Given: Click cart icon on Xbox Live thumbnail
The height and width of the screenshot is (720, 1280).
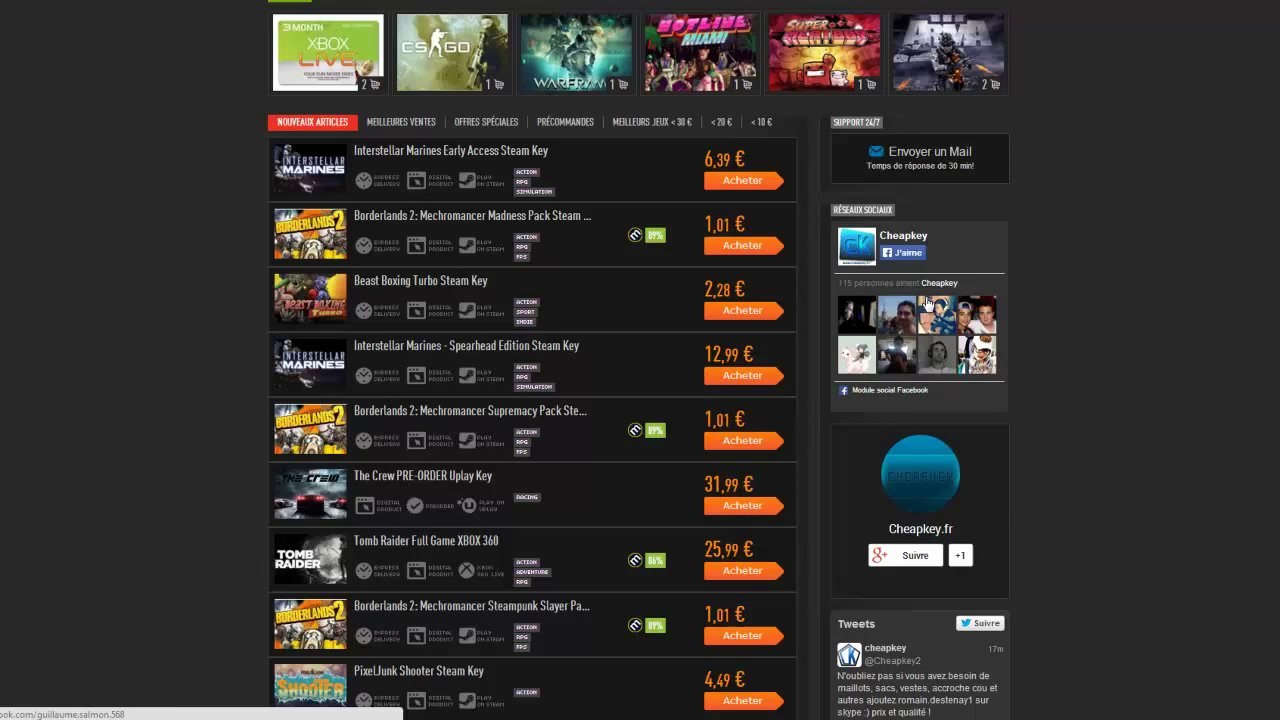Looking at the screenshot, I should point(375,85).
